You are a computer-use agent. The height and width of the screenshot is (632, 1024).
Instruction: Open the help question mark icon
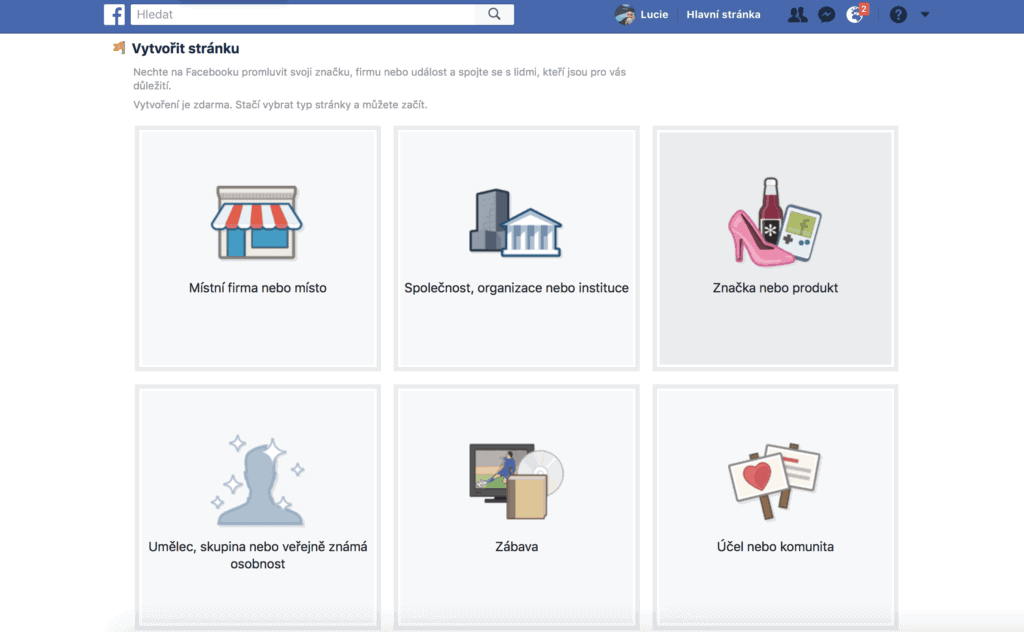898,14
